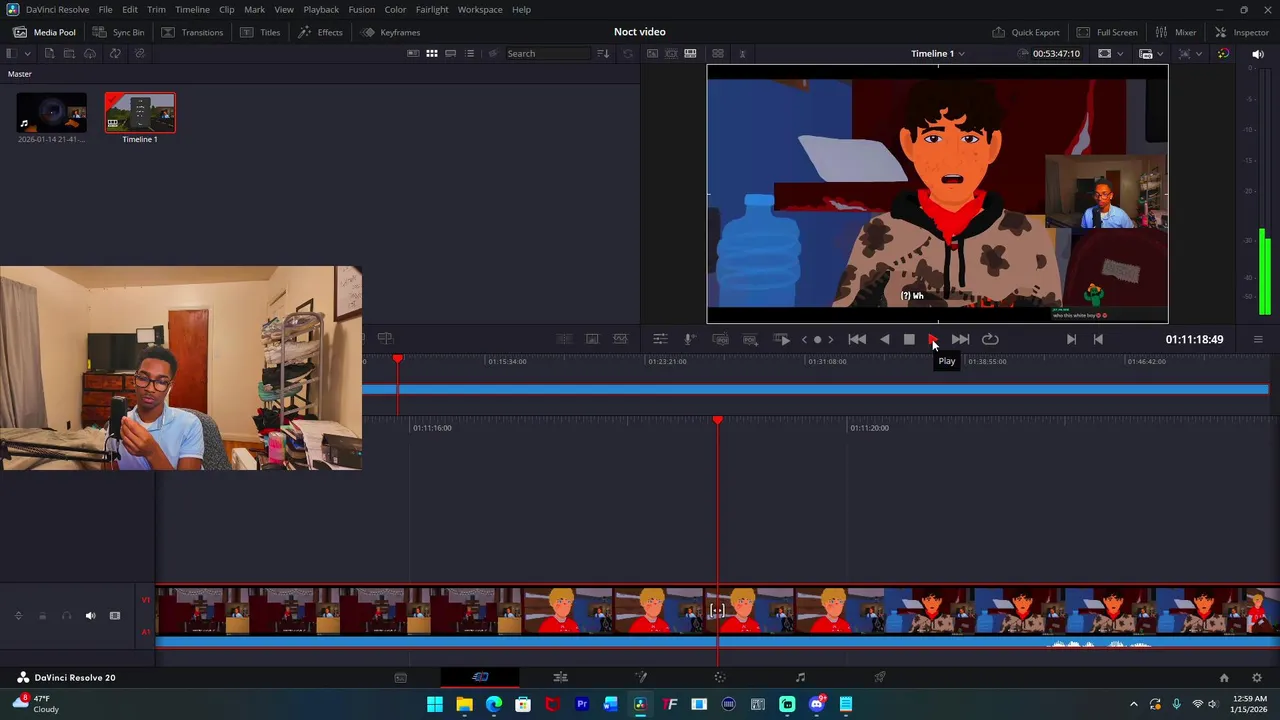Open the project manager home icon

coord(1224,677)
